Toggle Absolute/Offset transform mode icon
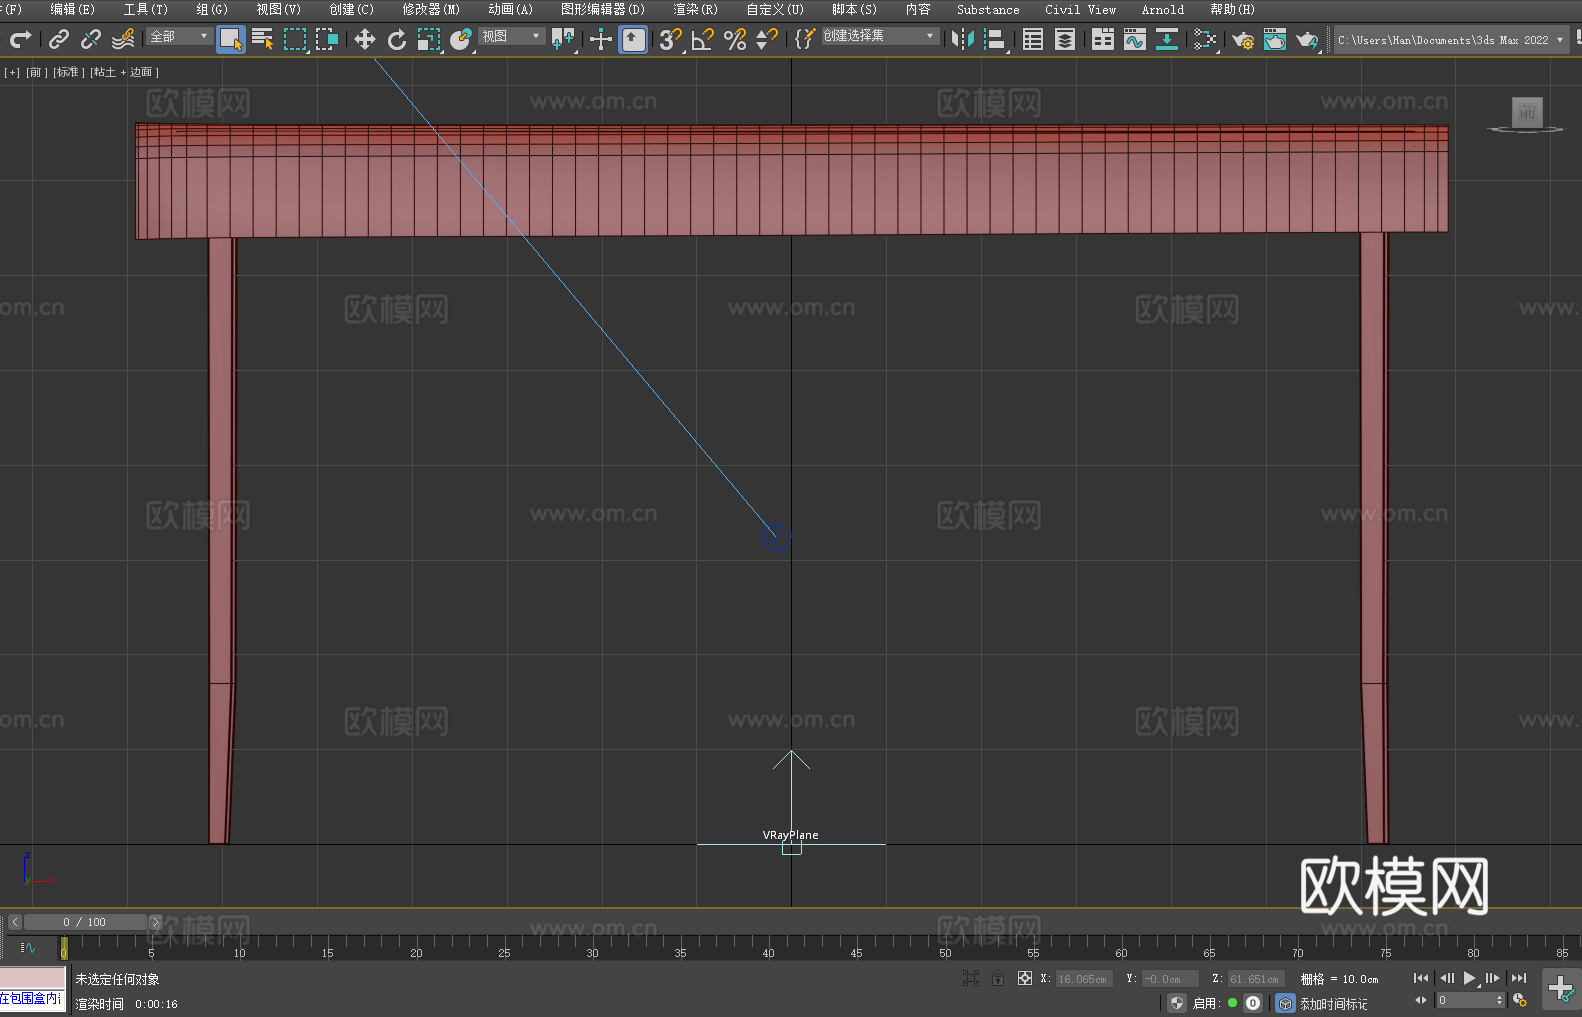This screenshot has width=1582, height=1017. pyautogui.click(x=1025, y=978)
